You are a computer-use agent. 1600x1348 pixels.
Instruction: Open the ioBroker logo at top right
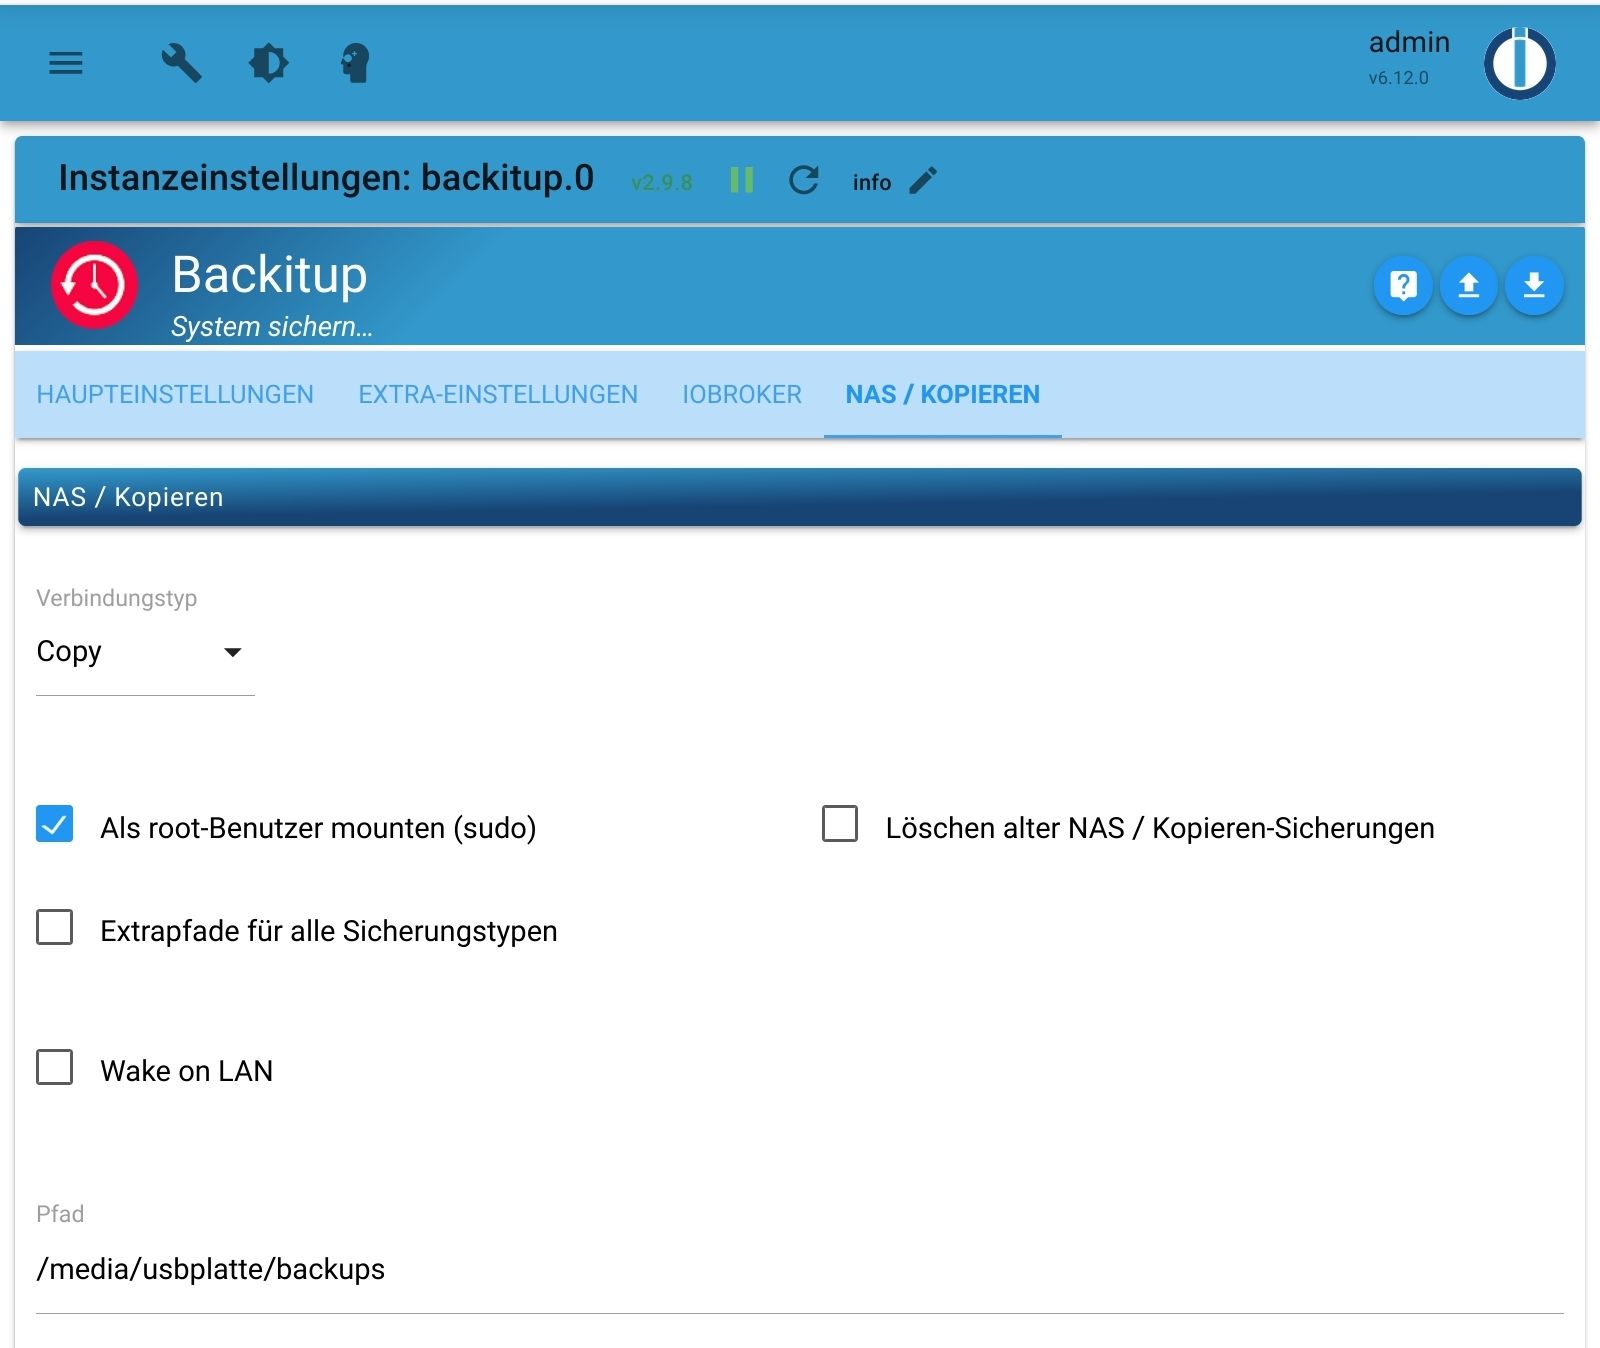tap(1519, 63)
